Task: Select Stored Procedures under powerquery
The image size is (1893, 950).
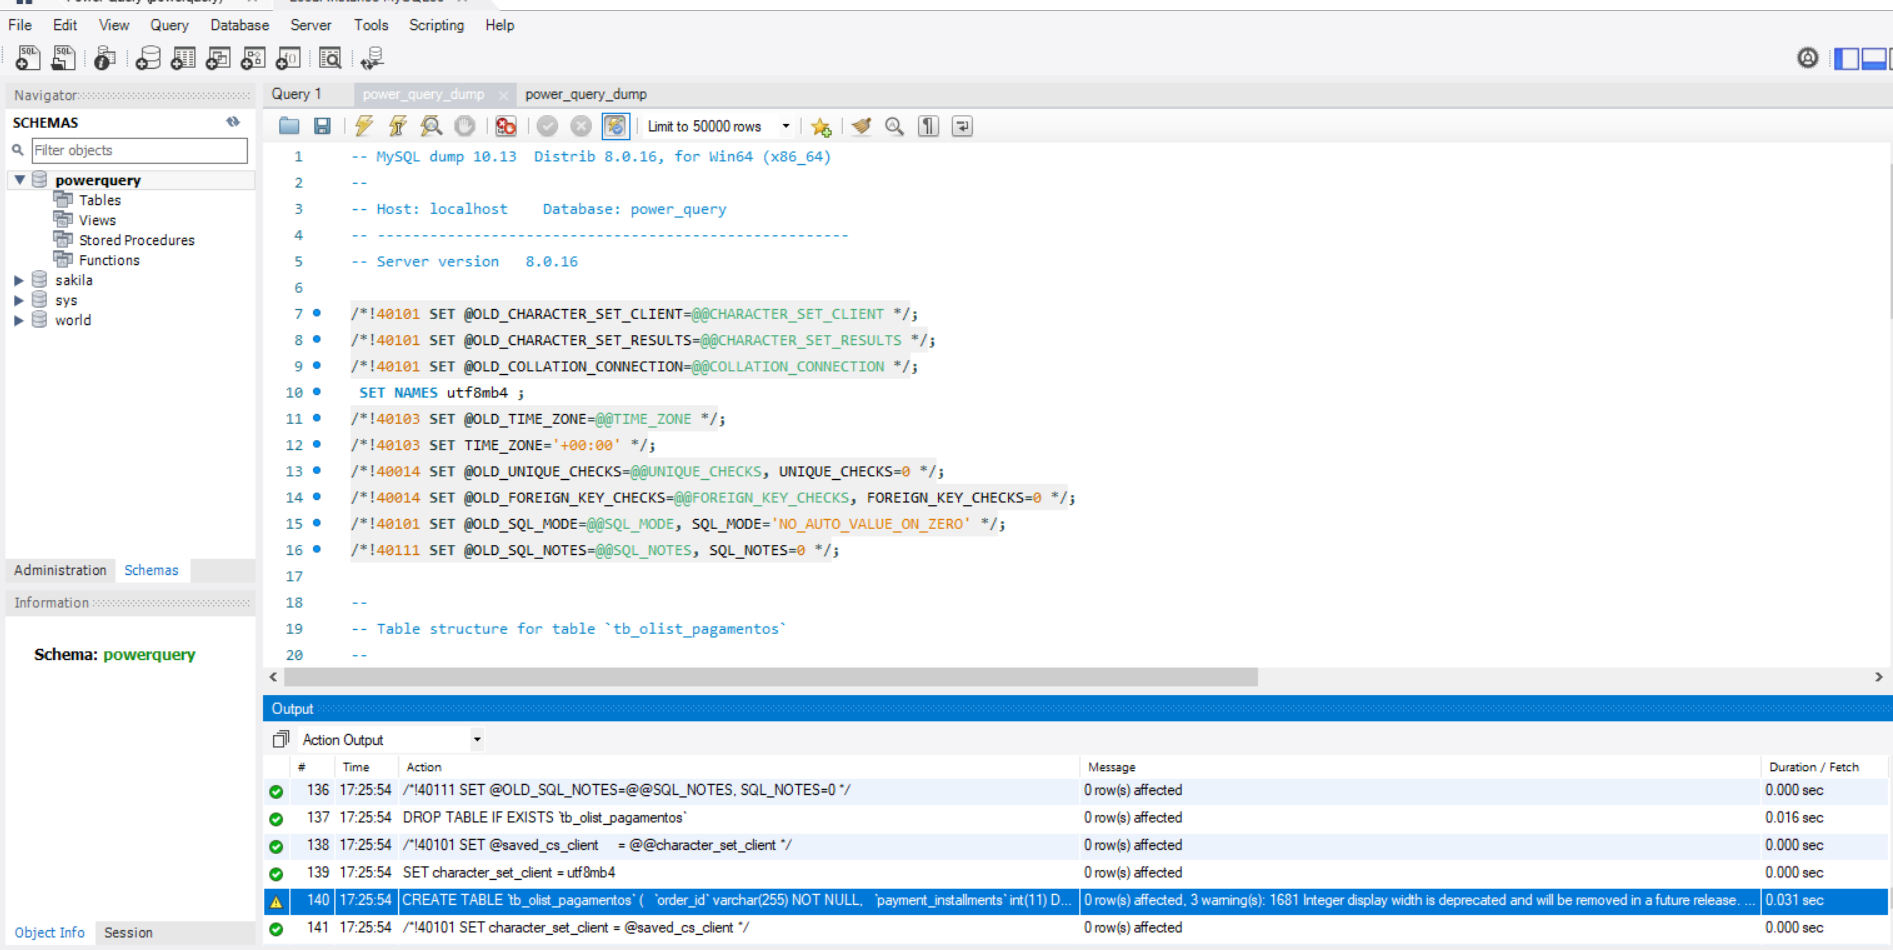Action: (x=137, y=240)
